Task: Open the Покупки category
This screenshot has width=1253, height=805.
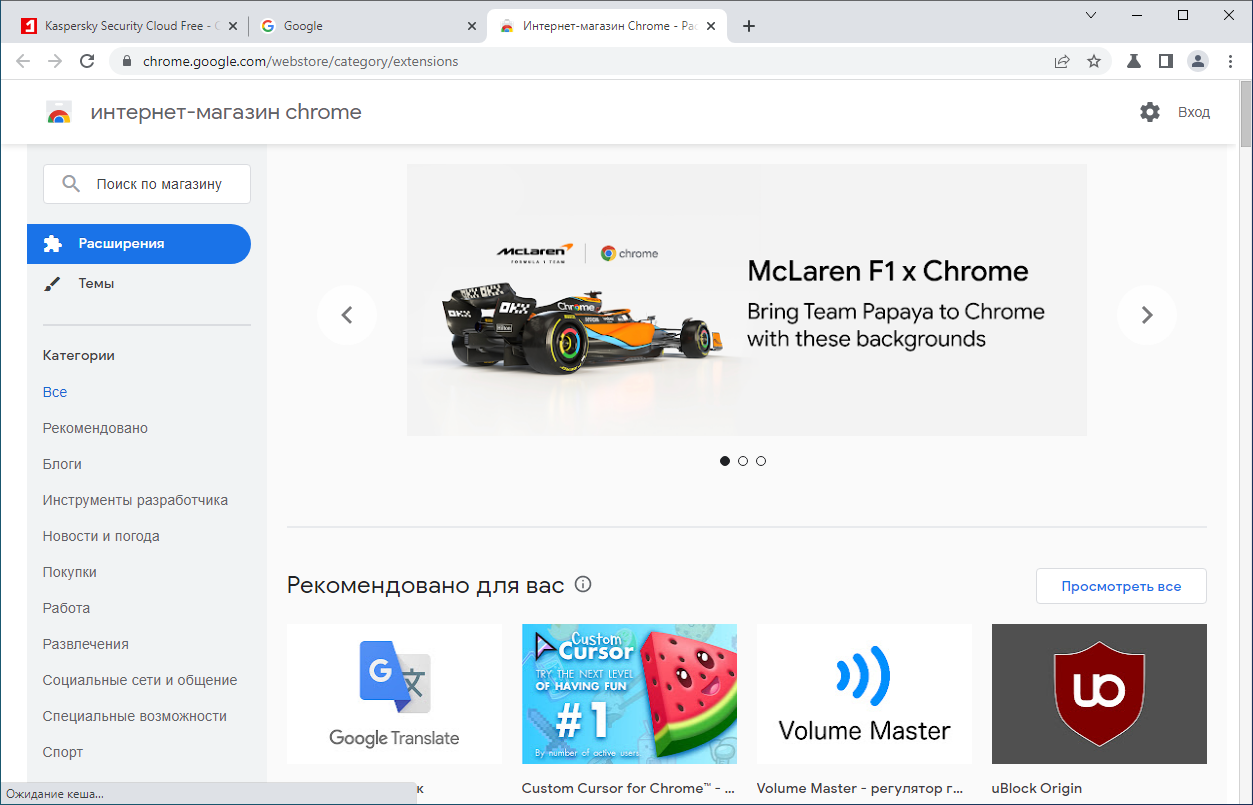Action: tap(70, 572)
